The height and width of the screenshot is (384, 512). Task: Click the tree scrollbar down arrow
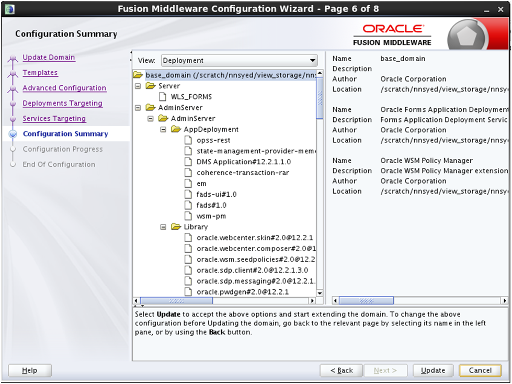pos(320,293)
